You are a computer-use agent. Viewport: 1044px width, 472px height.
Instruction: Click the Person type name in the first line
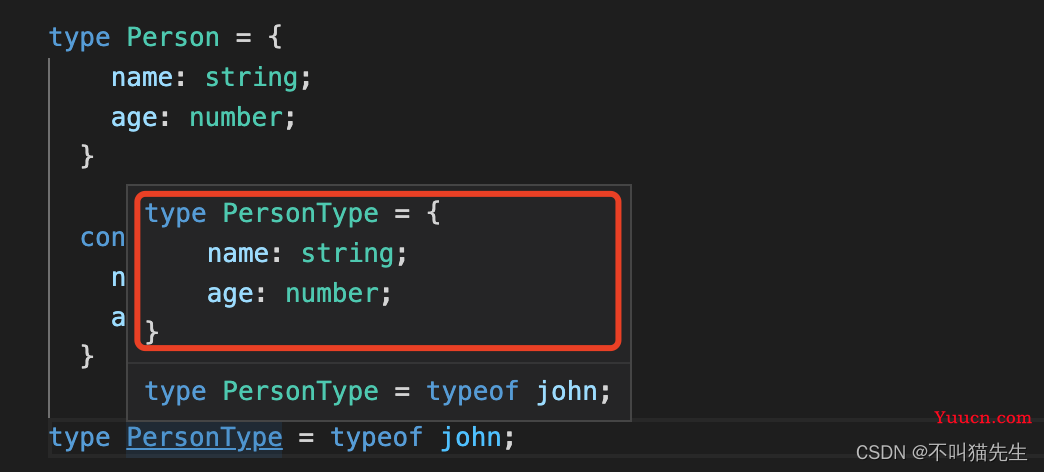pyautogui.click(x=173, y=37)
